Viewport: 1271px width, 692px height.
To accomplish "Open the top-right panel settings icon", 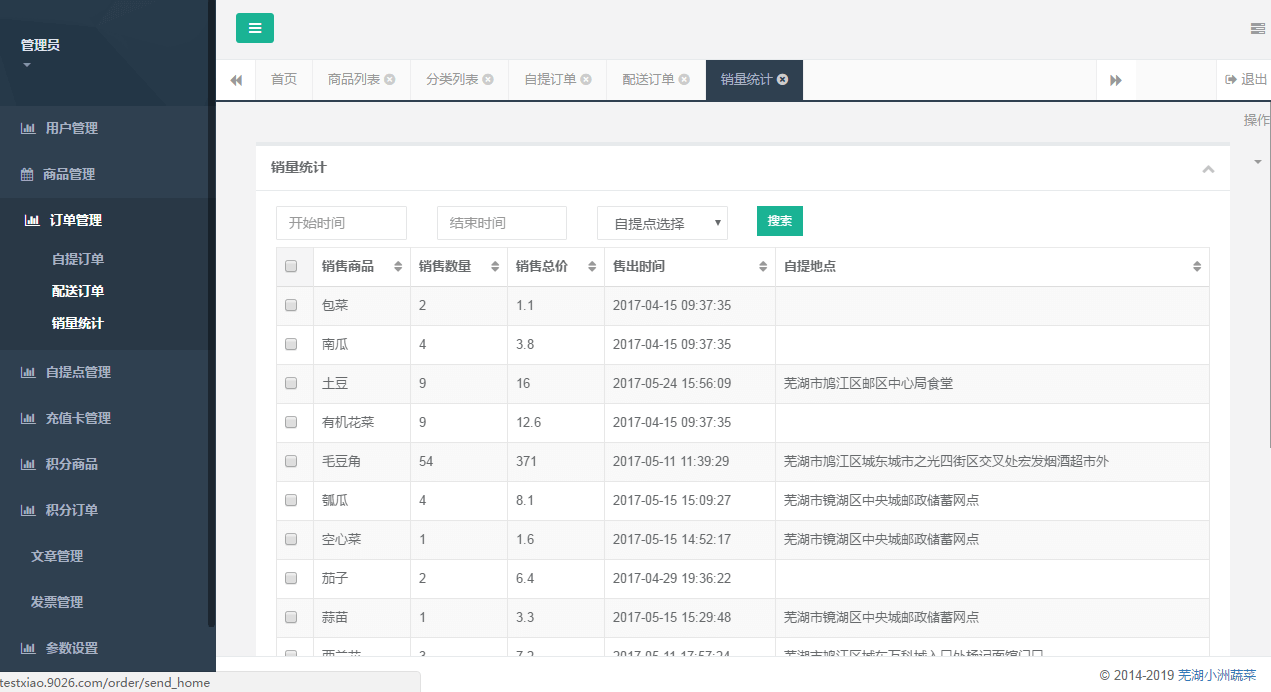I will tap(1257, 28).
